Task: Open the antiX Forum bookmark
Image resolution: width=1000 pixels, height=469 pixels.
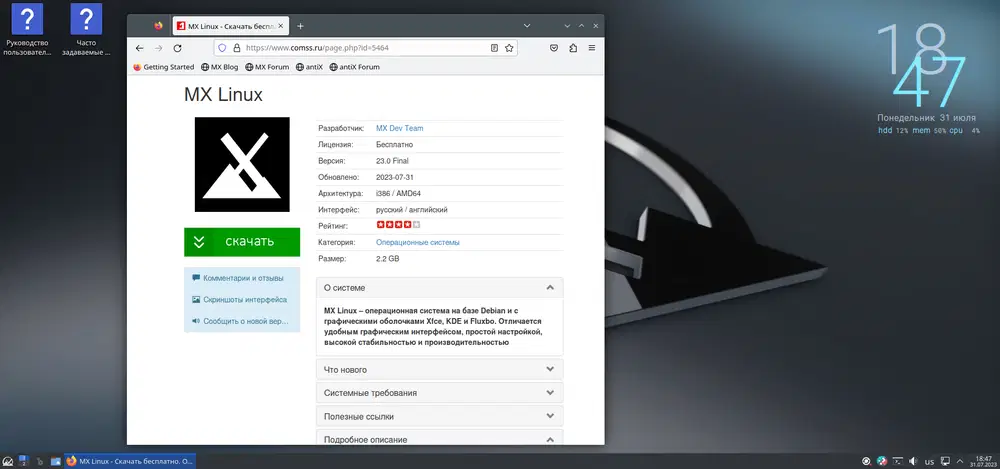Action: point(355,67)
